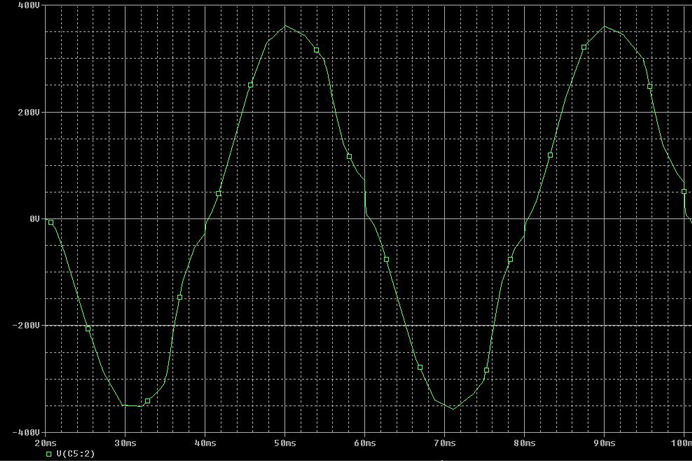
Task: Select the 80ms time axis label
Action: tap(524, 443)
